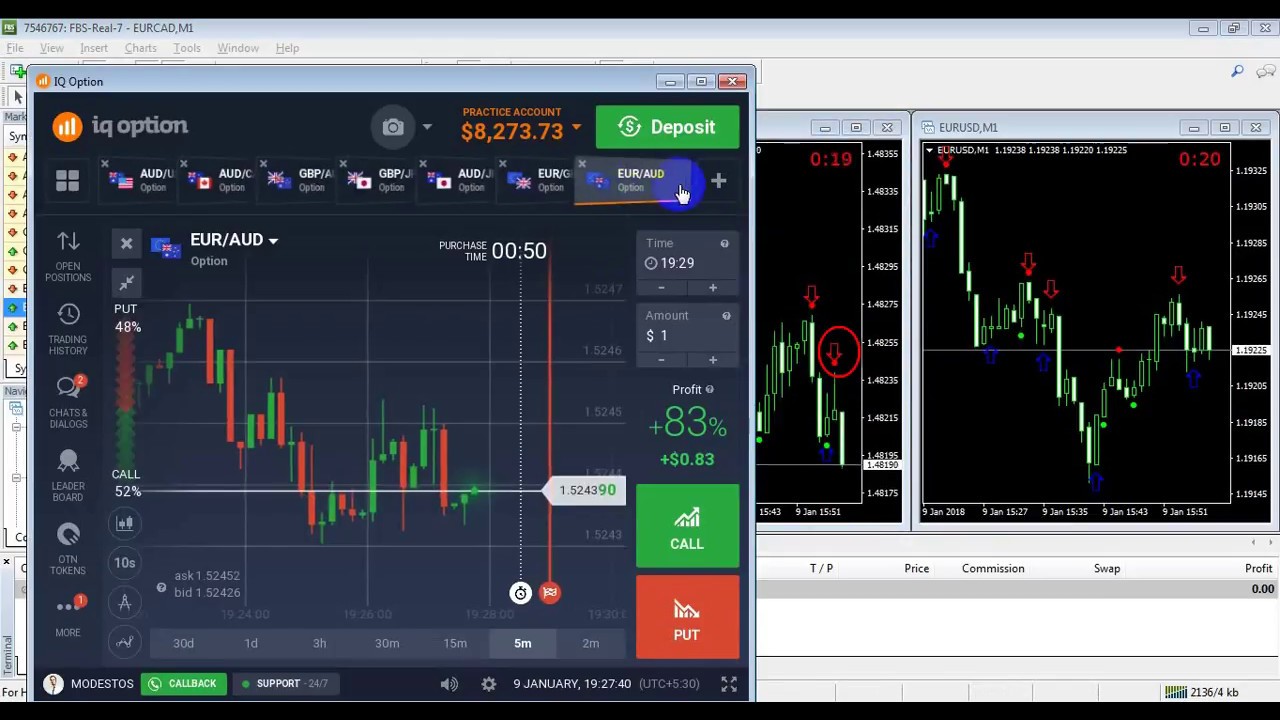The height and width of the screenshot is (720, 1280).
Task: Open Chats & Dialogs in sidebar
Action: [x=68, y=402]
